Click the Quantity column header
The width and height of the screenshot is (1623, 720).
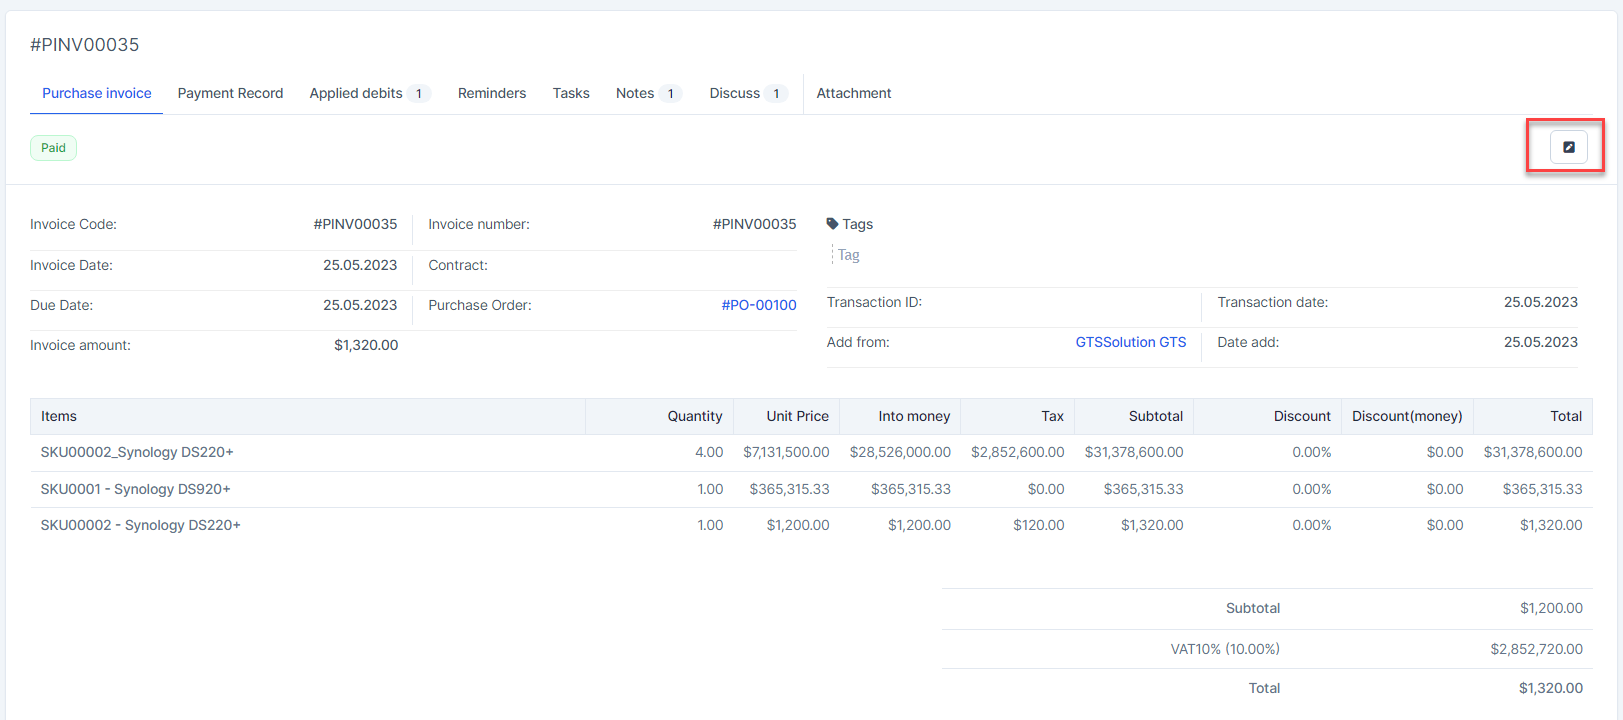[694, 416]
